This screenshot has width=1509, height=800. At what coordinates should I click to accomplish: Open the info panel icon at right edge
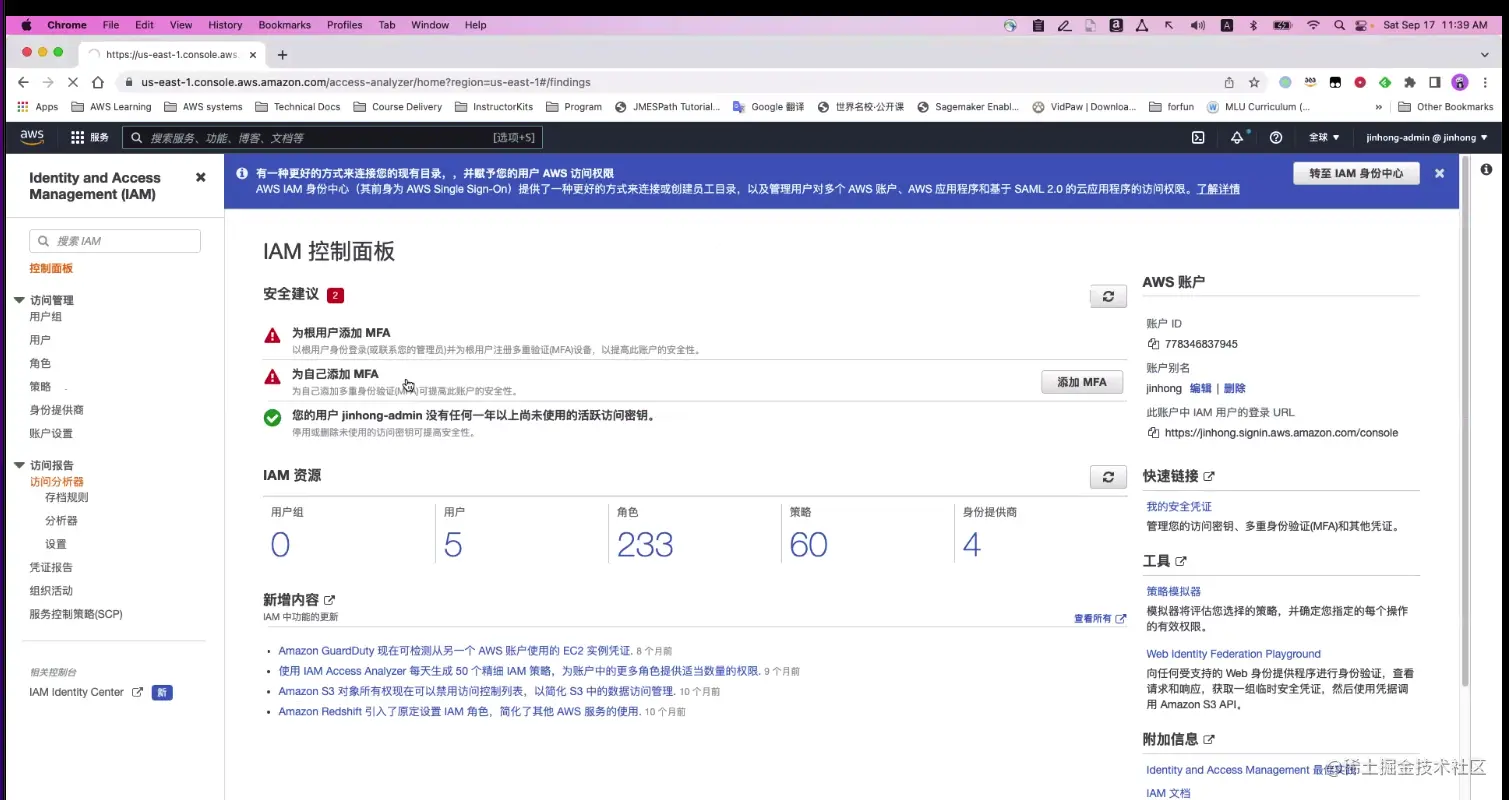click(x=1487, y=170)
